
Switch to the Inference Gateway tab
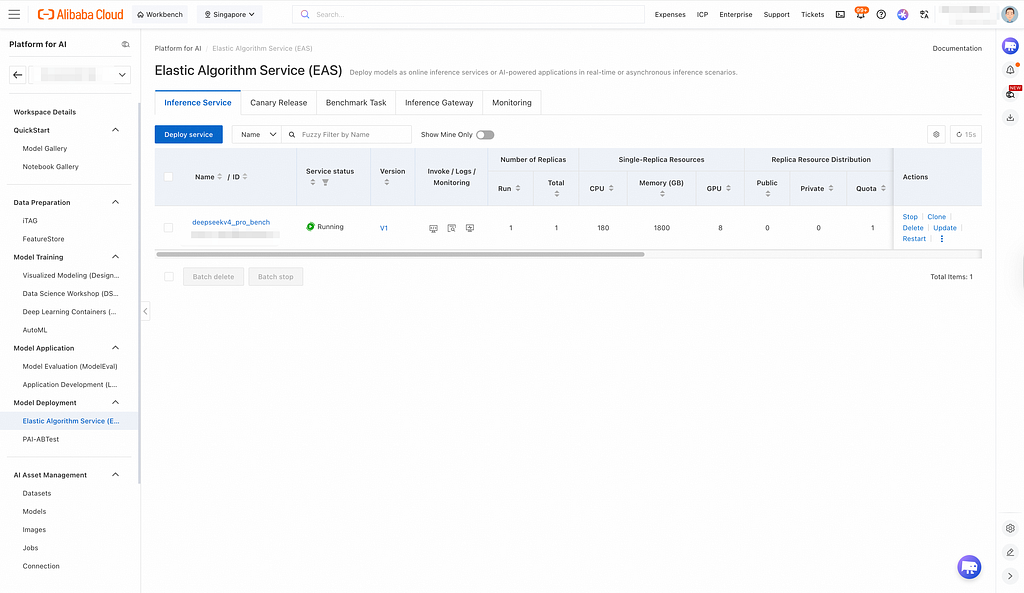439,103
